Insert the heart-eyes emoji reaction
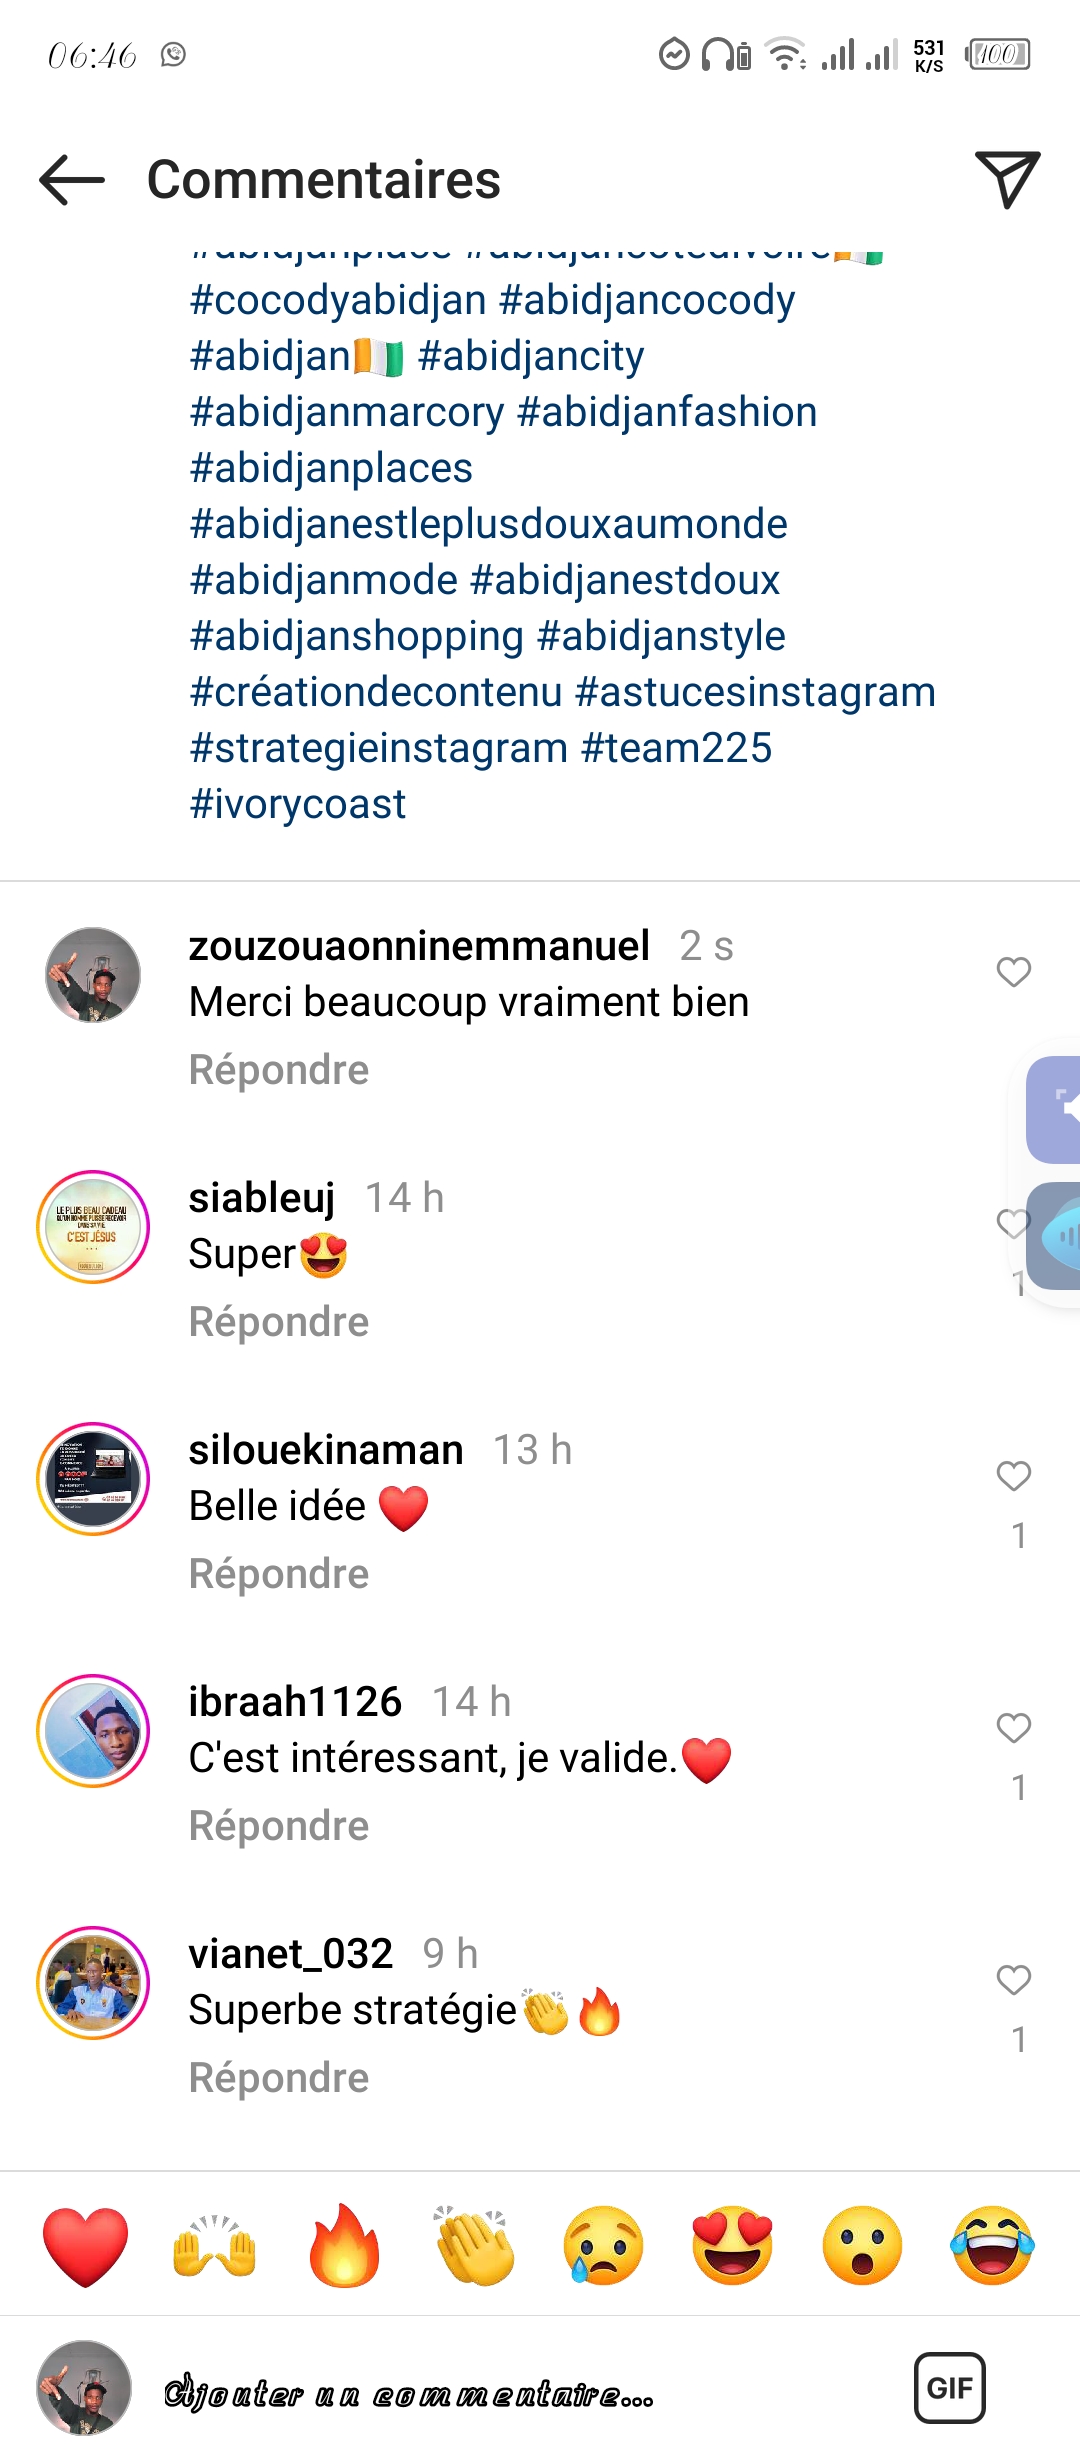 pos(733,2246)
